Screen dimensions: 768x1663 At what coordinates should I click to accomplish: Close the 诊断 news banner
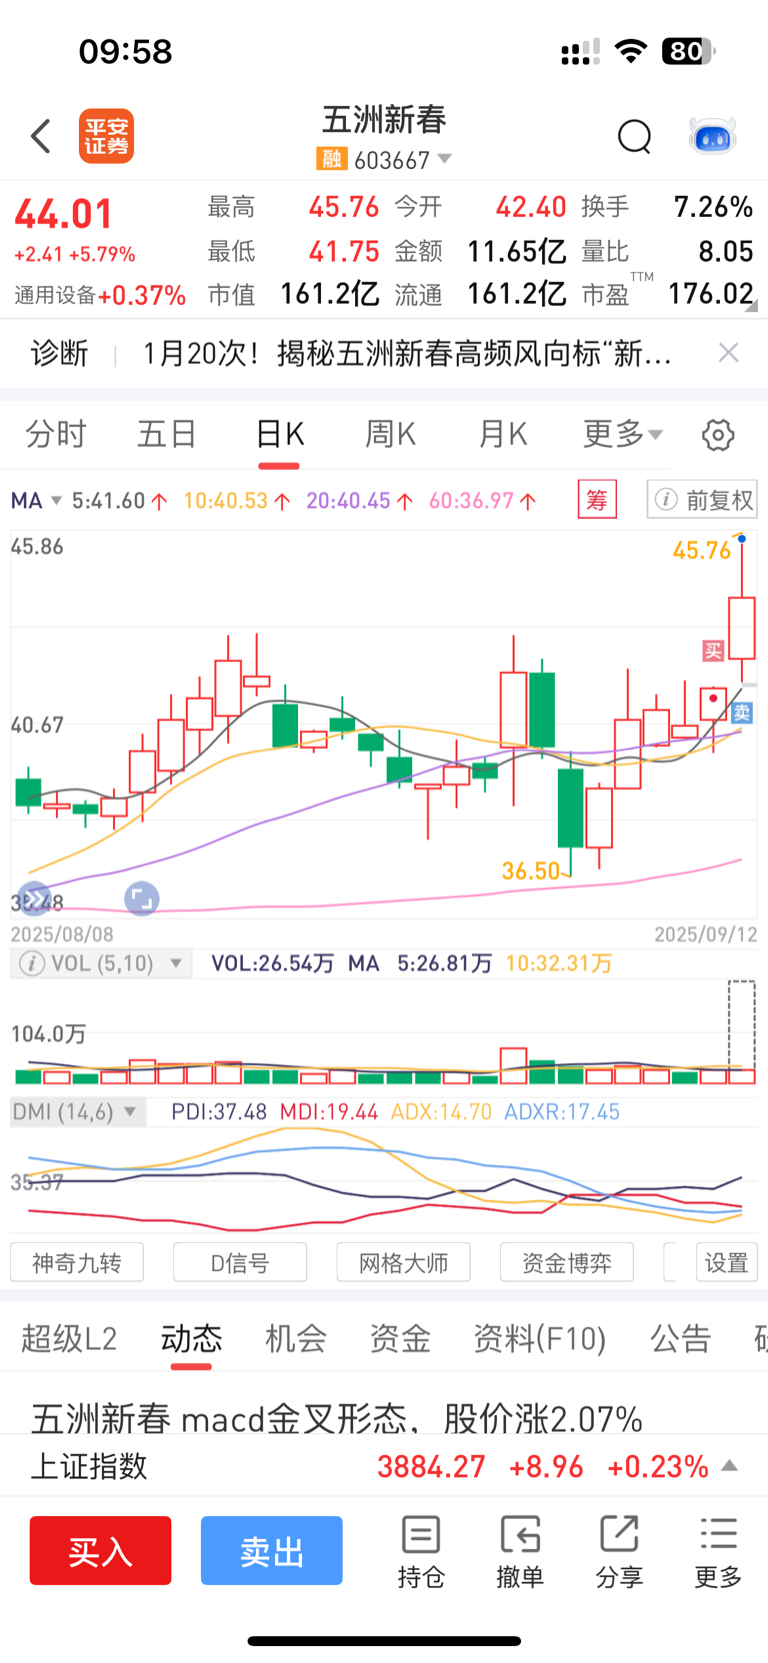pos(729,352)
